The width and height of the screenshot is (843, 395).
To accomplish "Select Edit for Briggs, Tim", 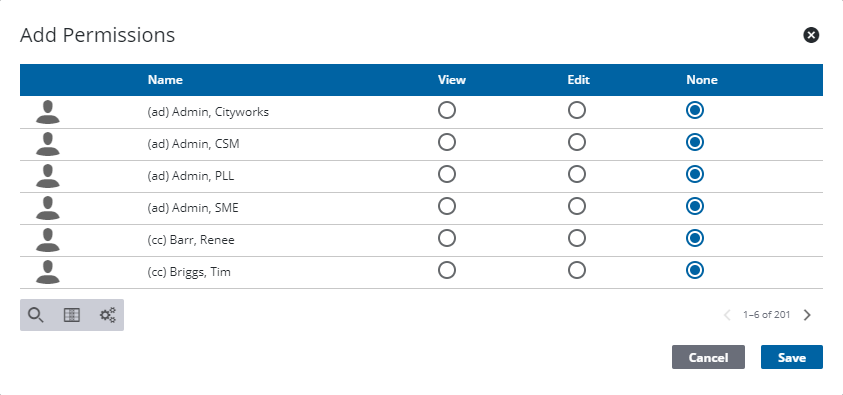I will pyautogui.click(x=576, y=270).
